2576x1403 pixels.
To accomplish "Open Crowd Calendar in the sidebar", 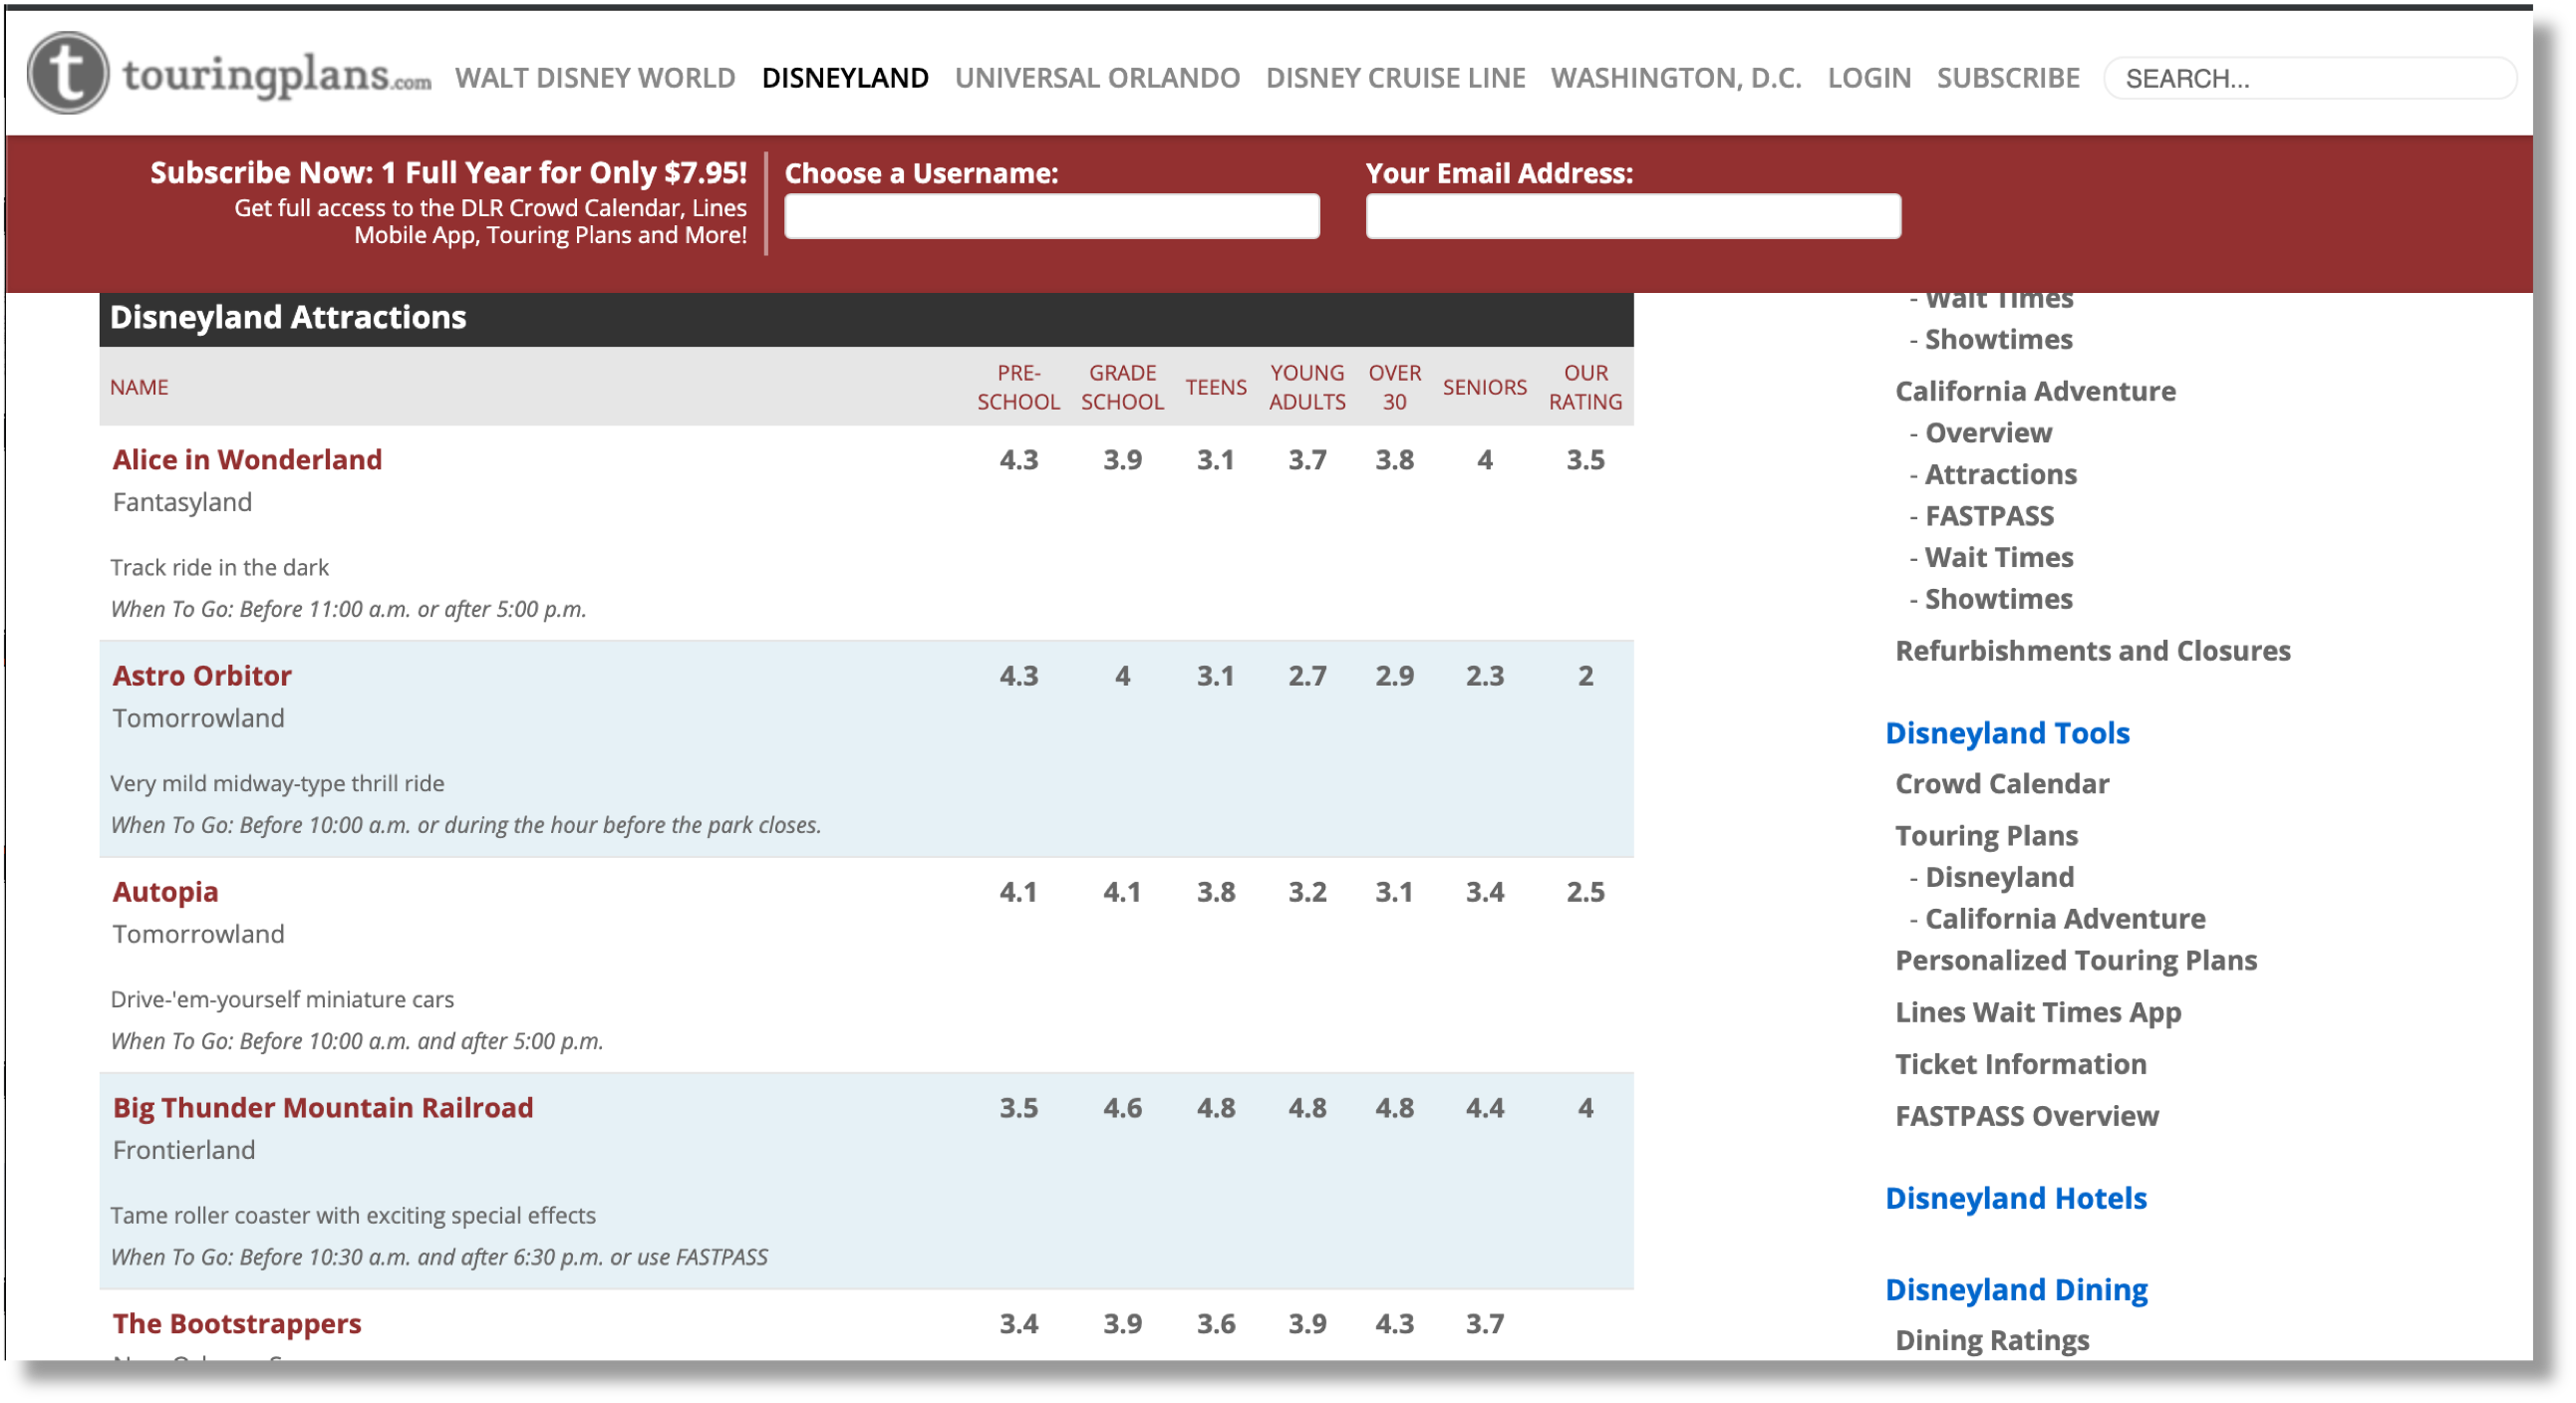I will (2001, 783).
